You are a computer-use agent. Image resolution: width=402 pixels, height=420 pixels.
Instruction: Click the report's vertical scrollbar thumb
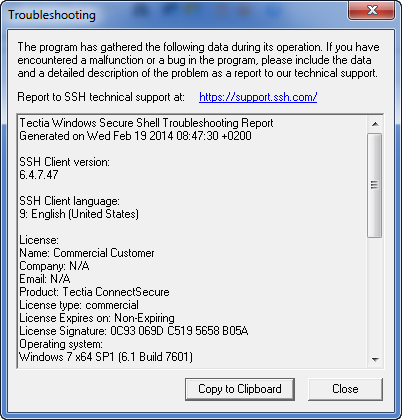375,185
